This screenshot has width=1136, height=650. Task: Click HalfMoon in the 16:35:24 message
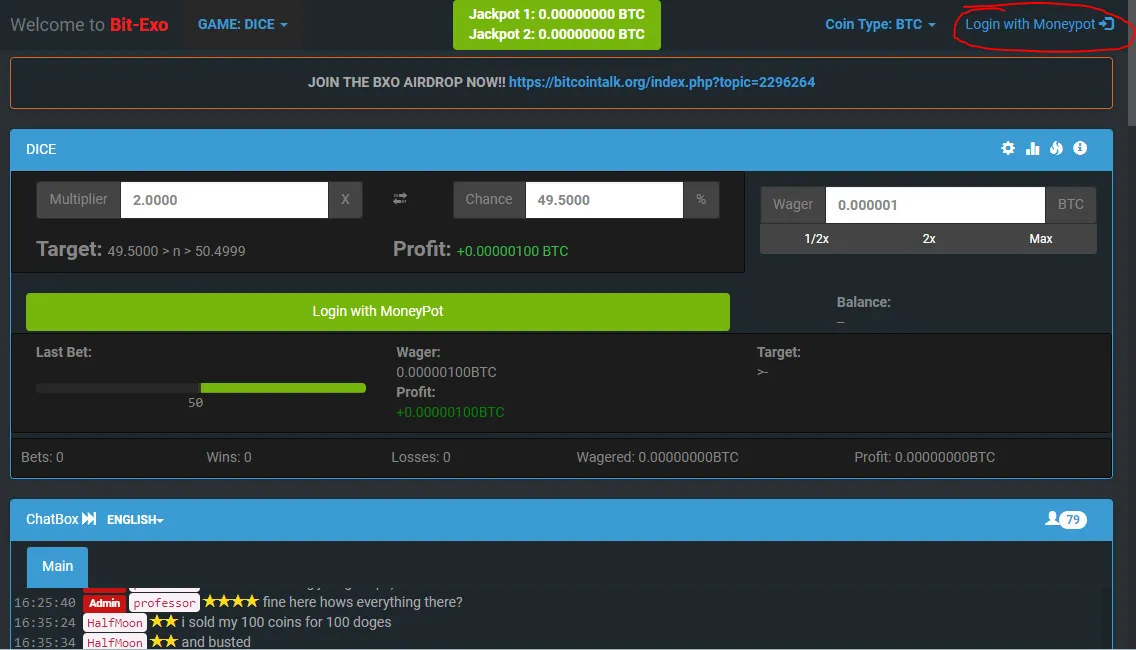114,622
